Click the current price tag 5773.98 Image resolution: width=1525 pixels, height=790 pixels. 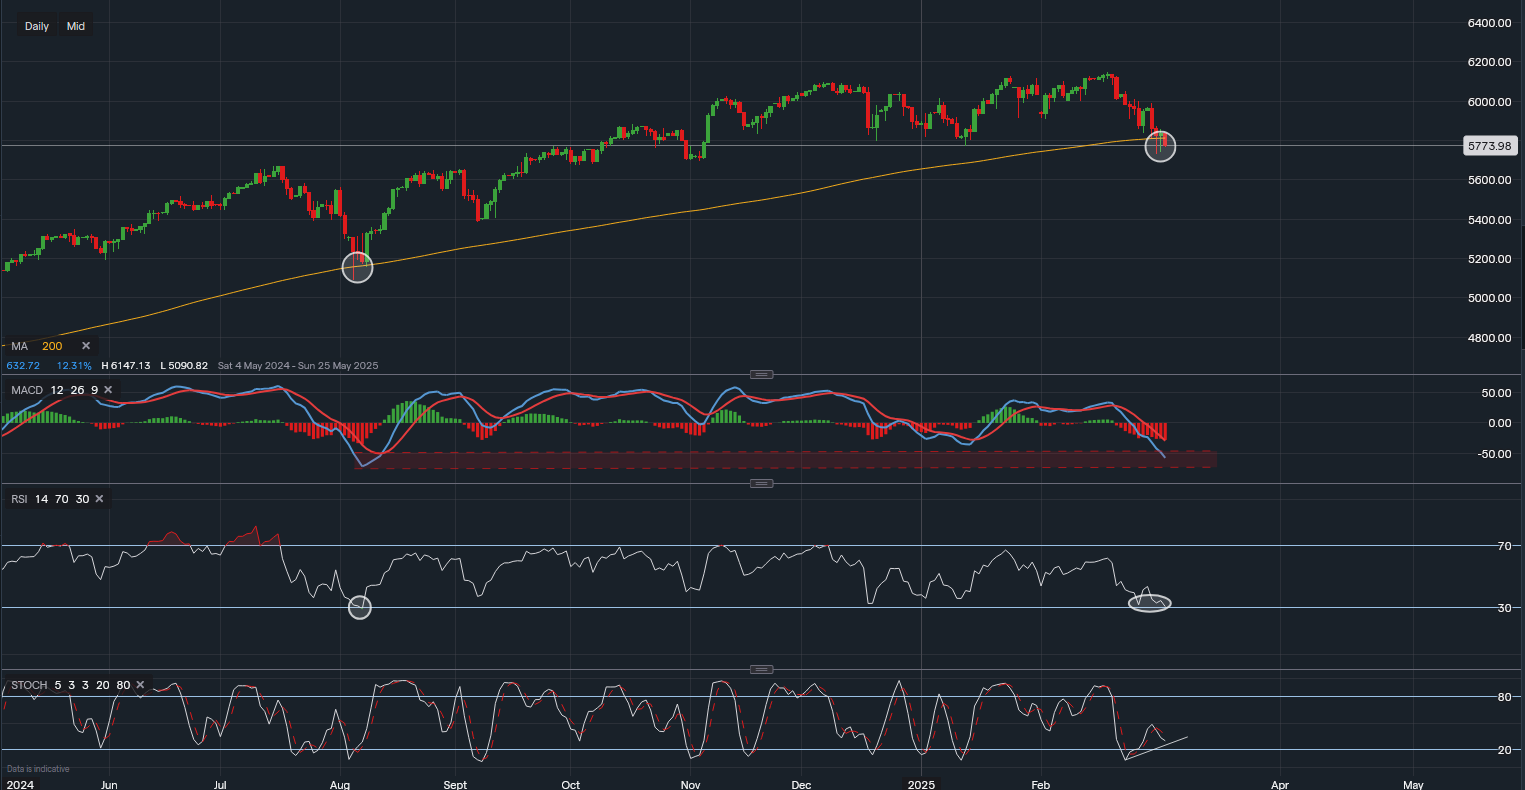[1490, 146]
